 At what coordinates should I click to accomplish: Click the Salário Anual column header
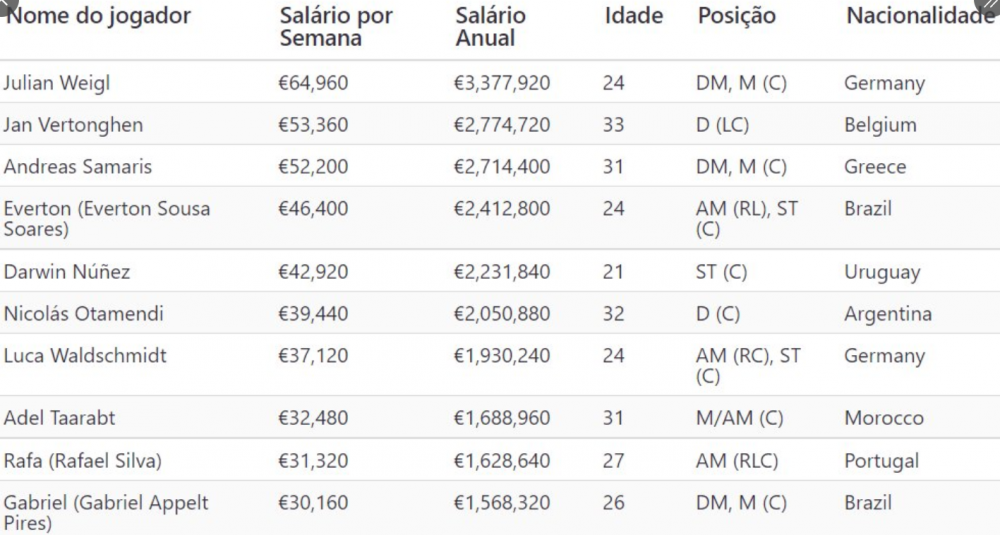490,27
